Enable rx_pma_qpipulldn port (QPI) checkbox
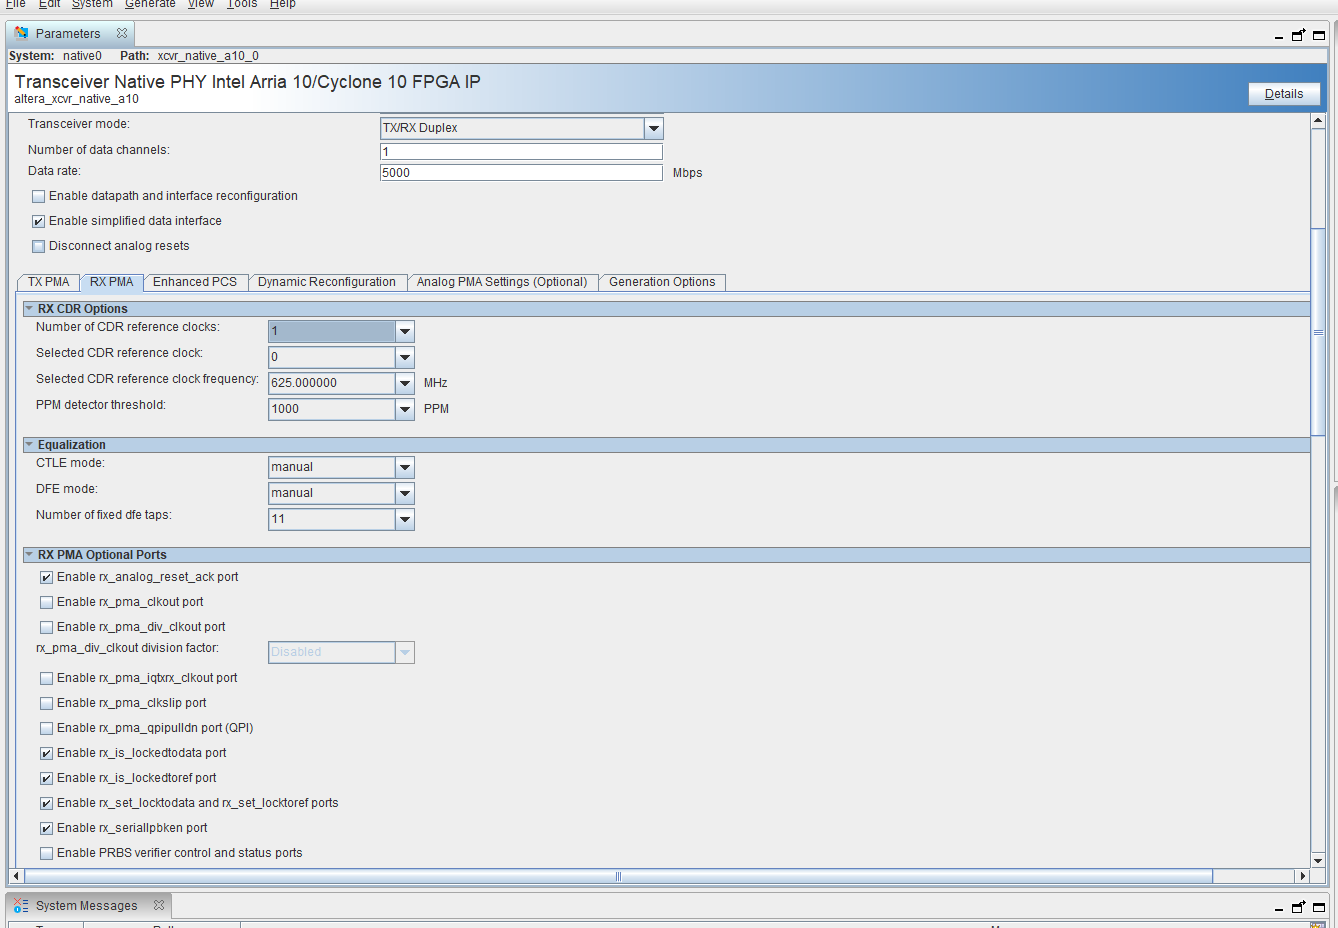The height and width of the screenshot is (928, 1338). click(47, 729)
